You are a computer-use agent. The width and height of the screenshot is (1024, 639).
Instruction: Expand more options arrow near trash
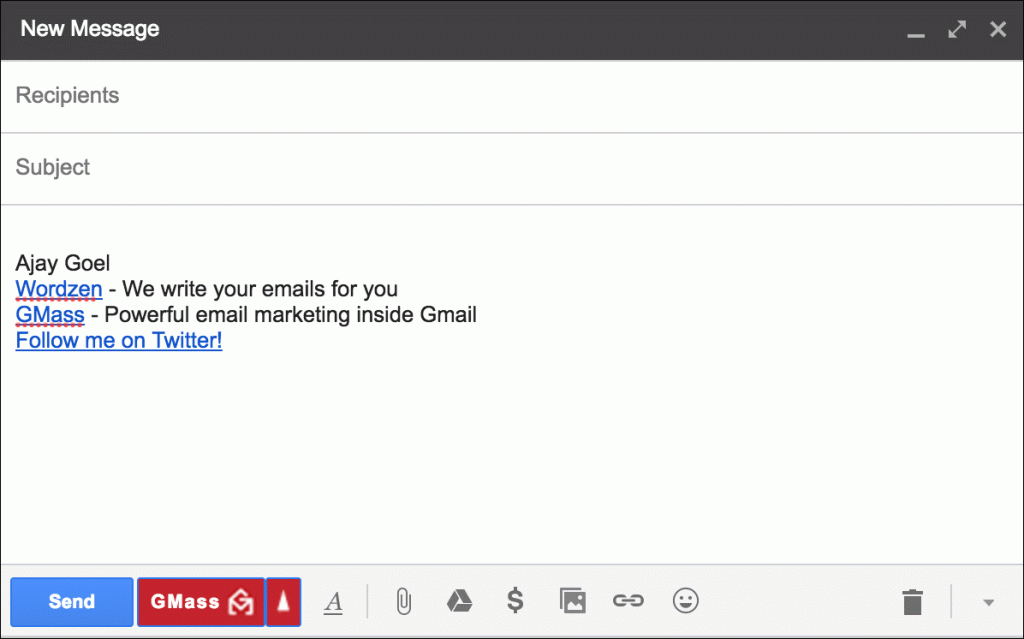988,602
